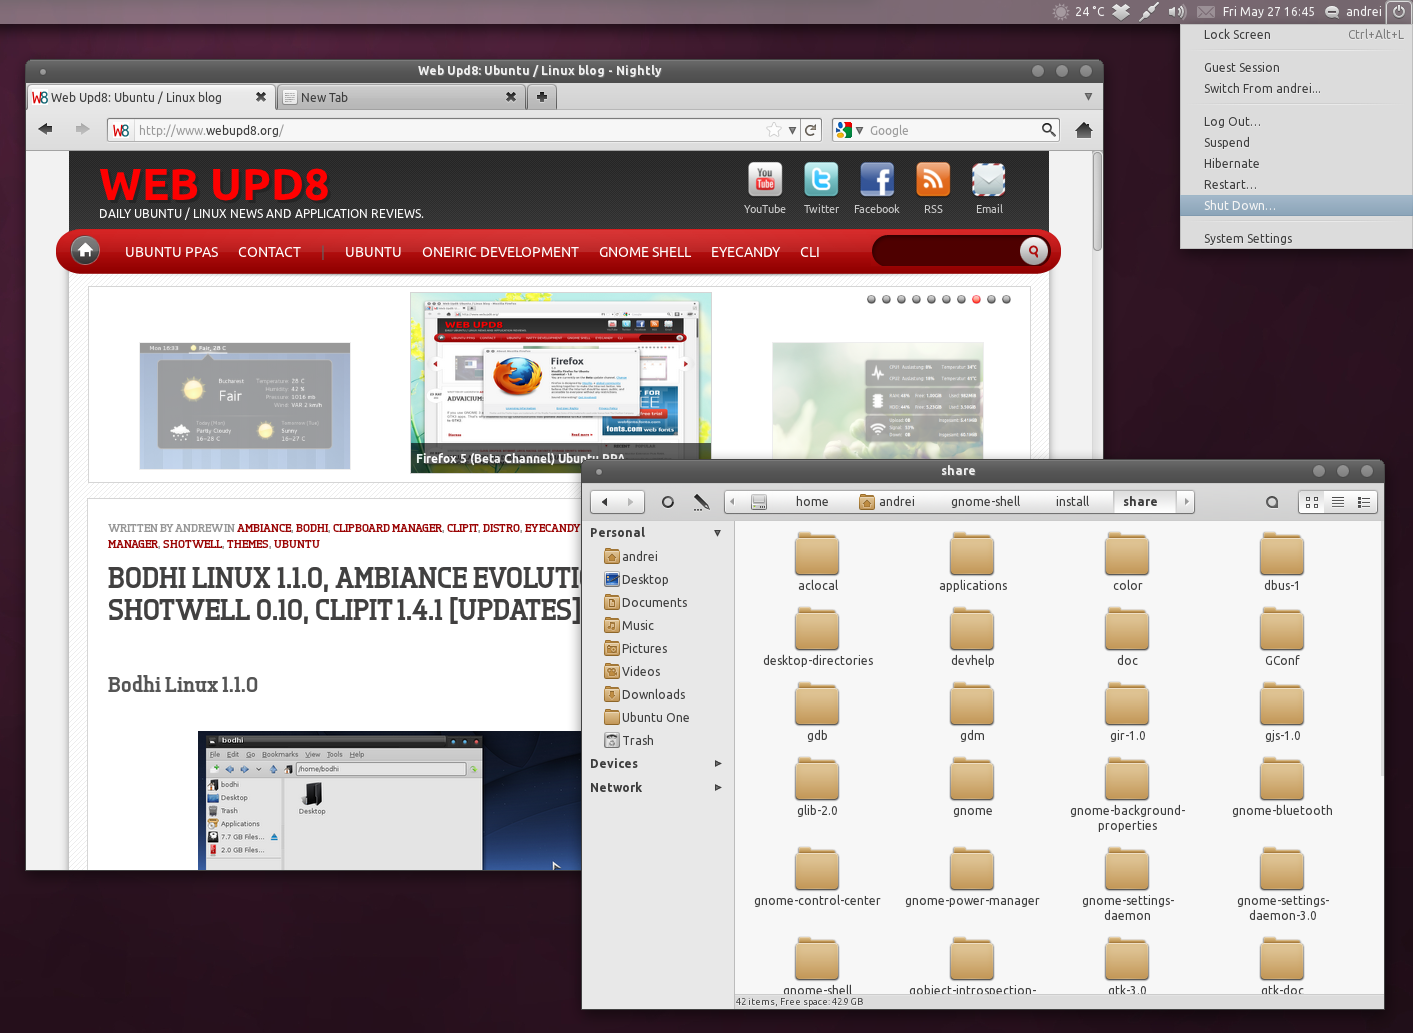The height and width of the screenshot is (1033, 1413).
Task: Open the network connection indicator
Action: coord(1149,12)
